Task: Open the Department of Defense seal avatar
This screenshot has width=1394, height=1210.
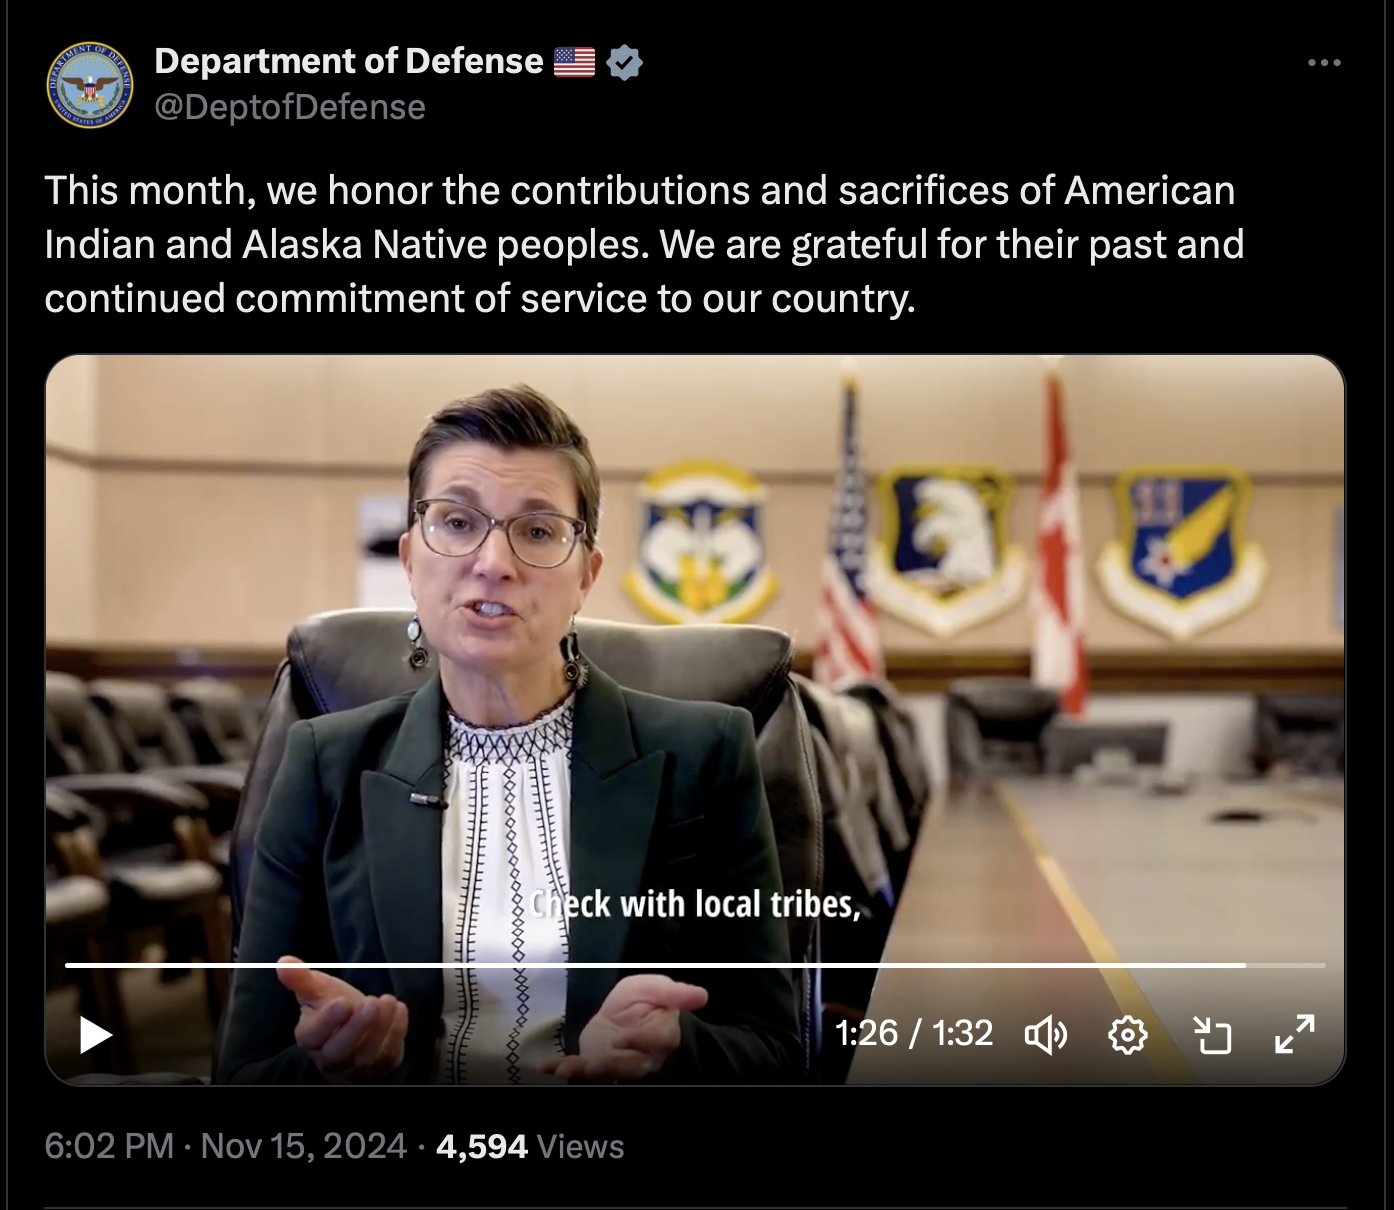Action: (x=90, y=85)
